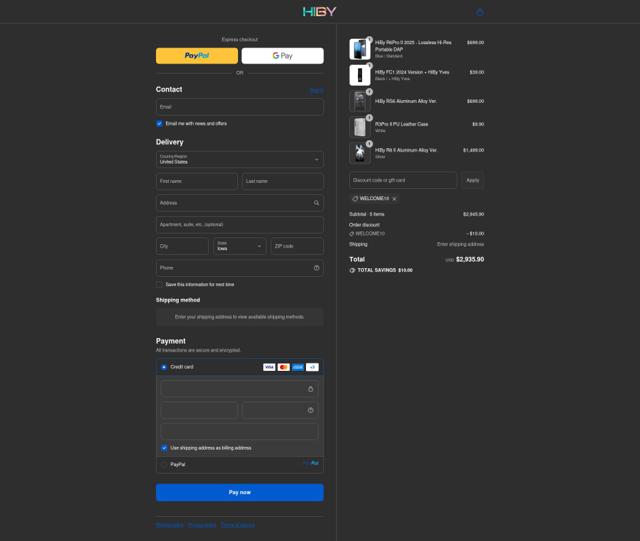This screenshot has height=541, width=640.
Task: Click the tag icon beside Order discount WELCOME10
Action: 352,234
